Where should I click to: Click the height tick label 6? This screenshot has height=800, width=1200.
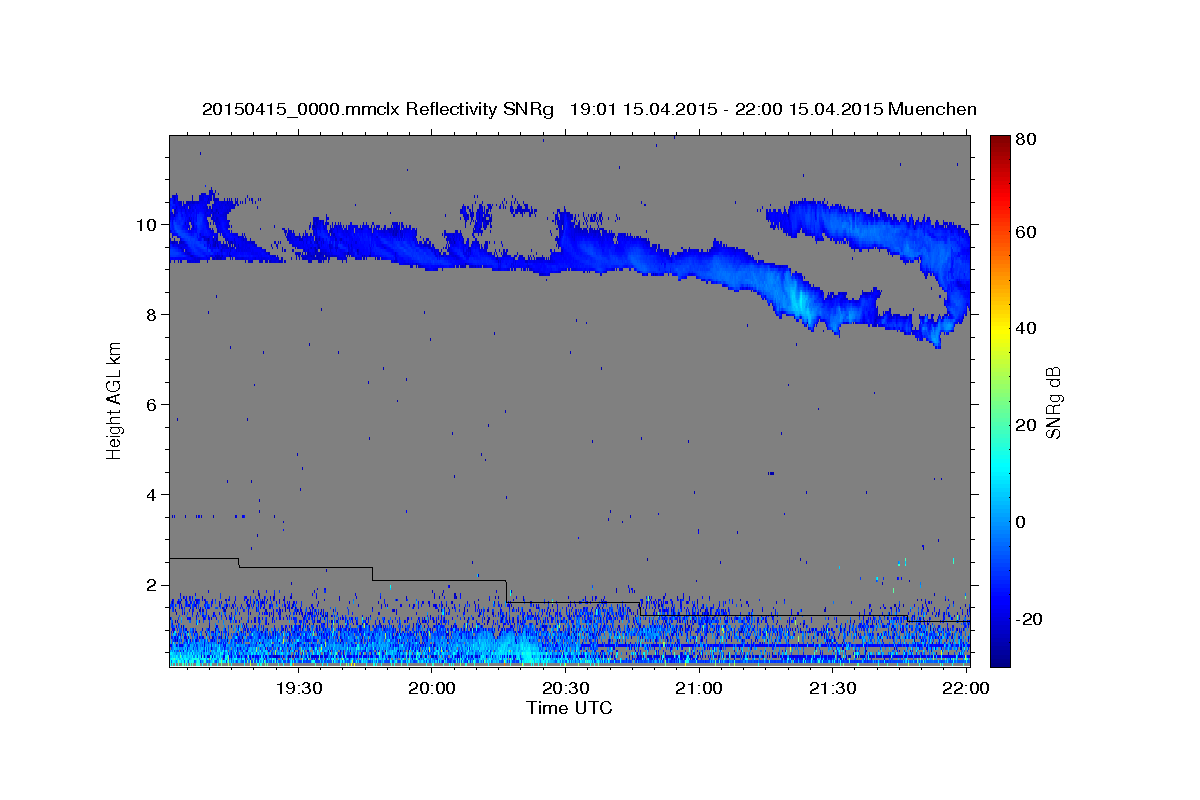153,405
